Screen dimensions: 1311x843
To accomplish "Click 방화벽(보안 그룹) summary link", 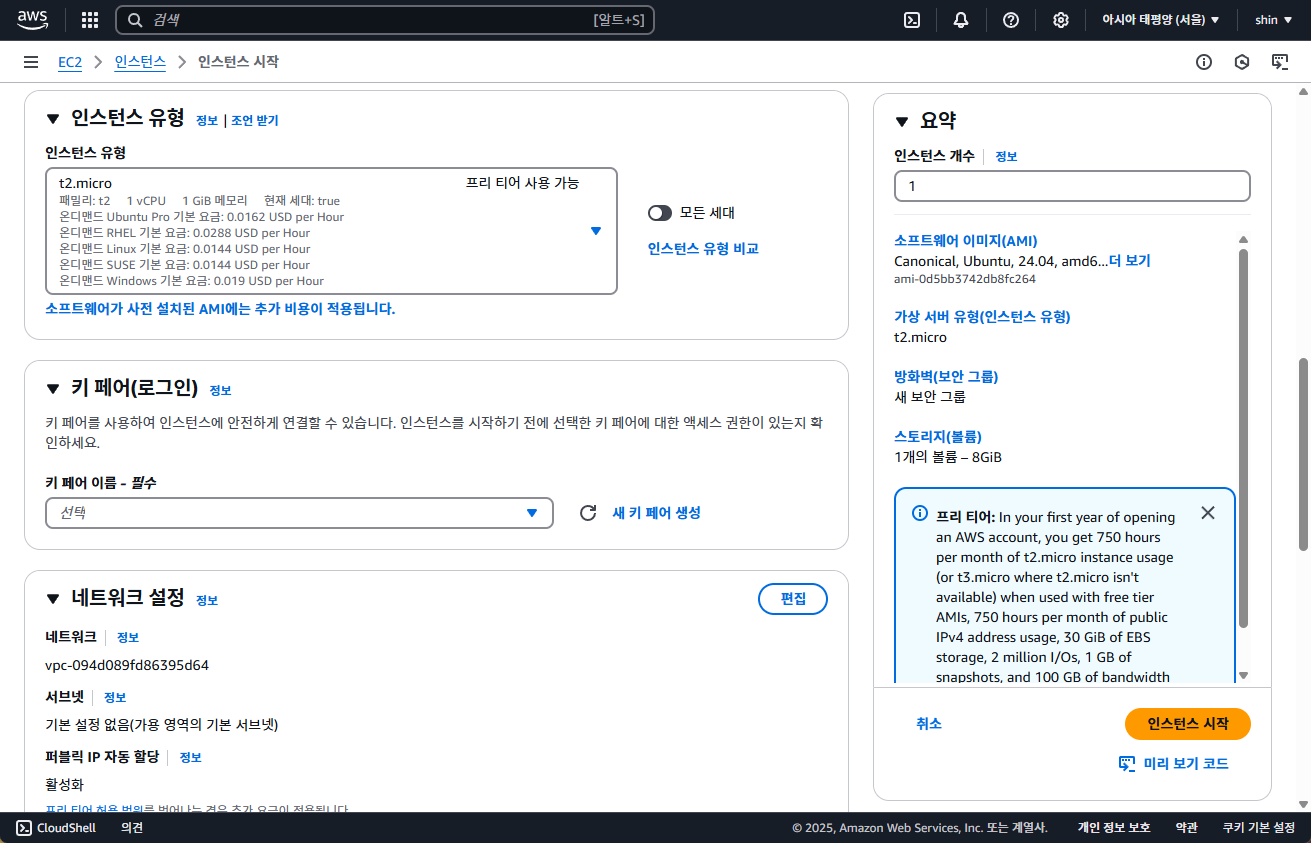I will tap(946, 377).
